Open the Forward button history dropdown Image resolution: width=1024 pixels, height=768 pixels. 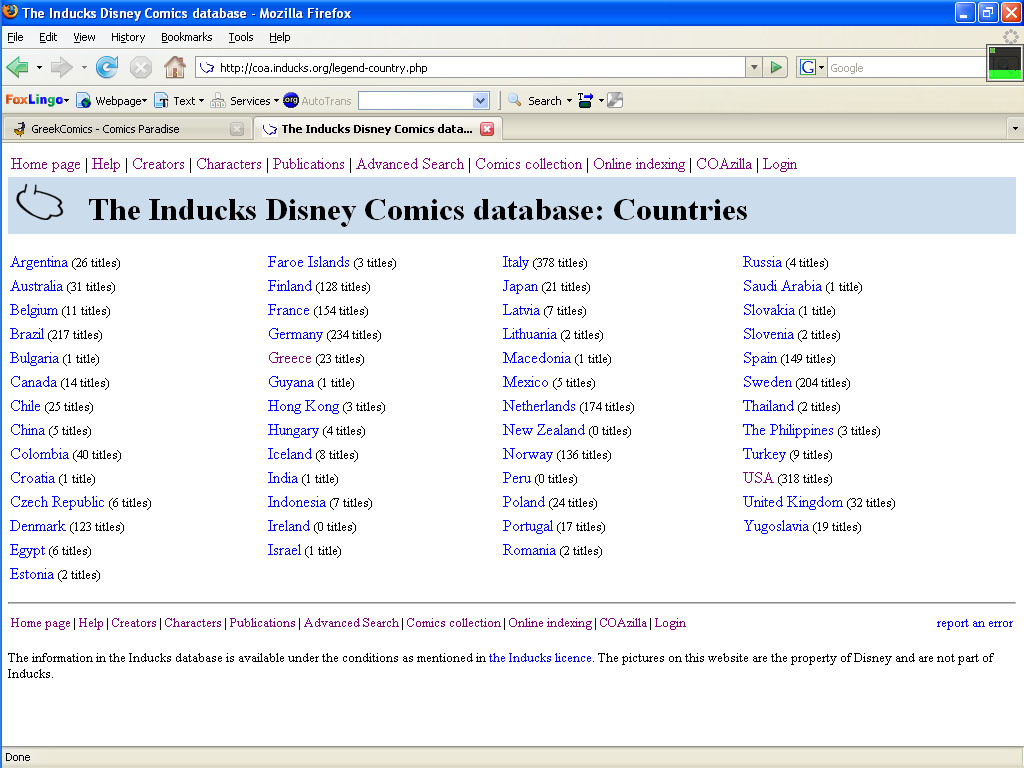tap(84, 67)
